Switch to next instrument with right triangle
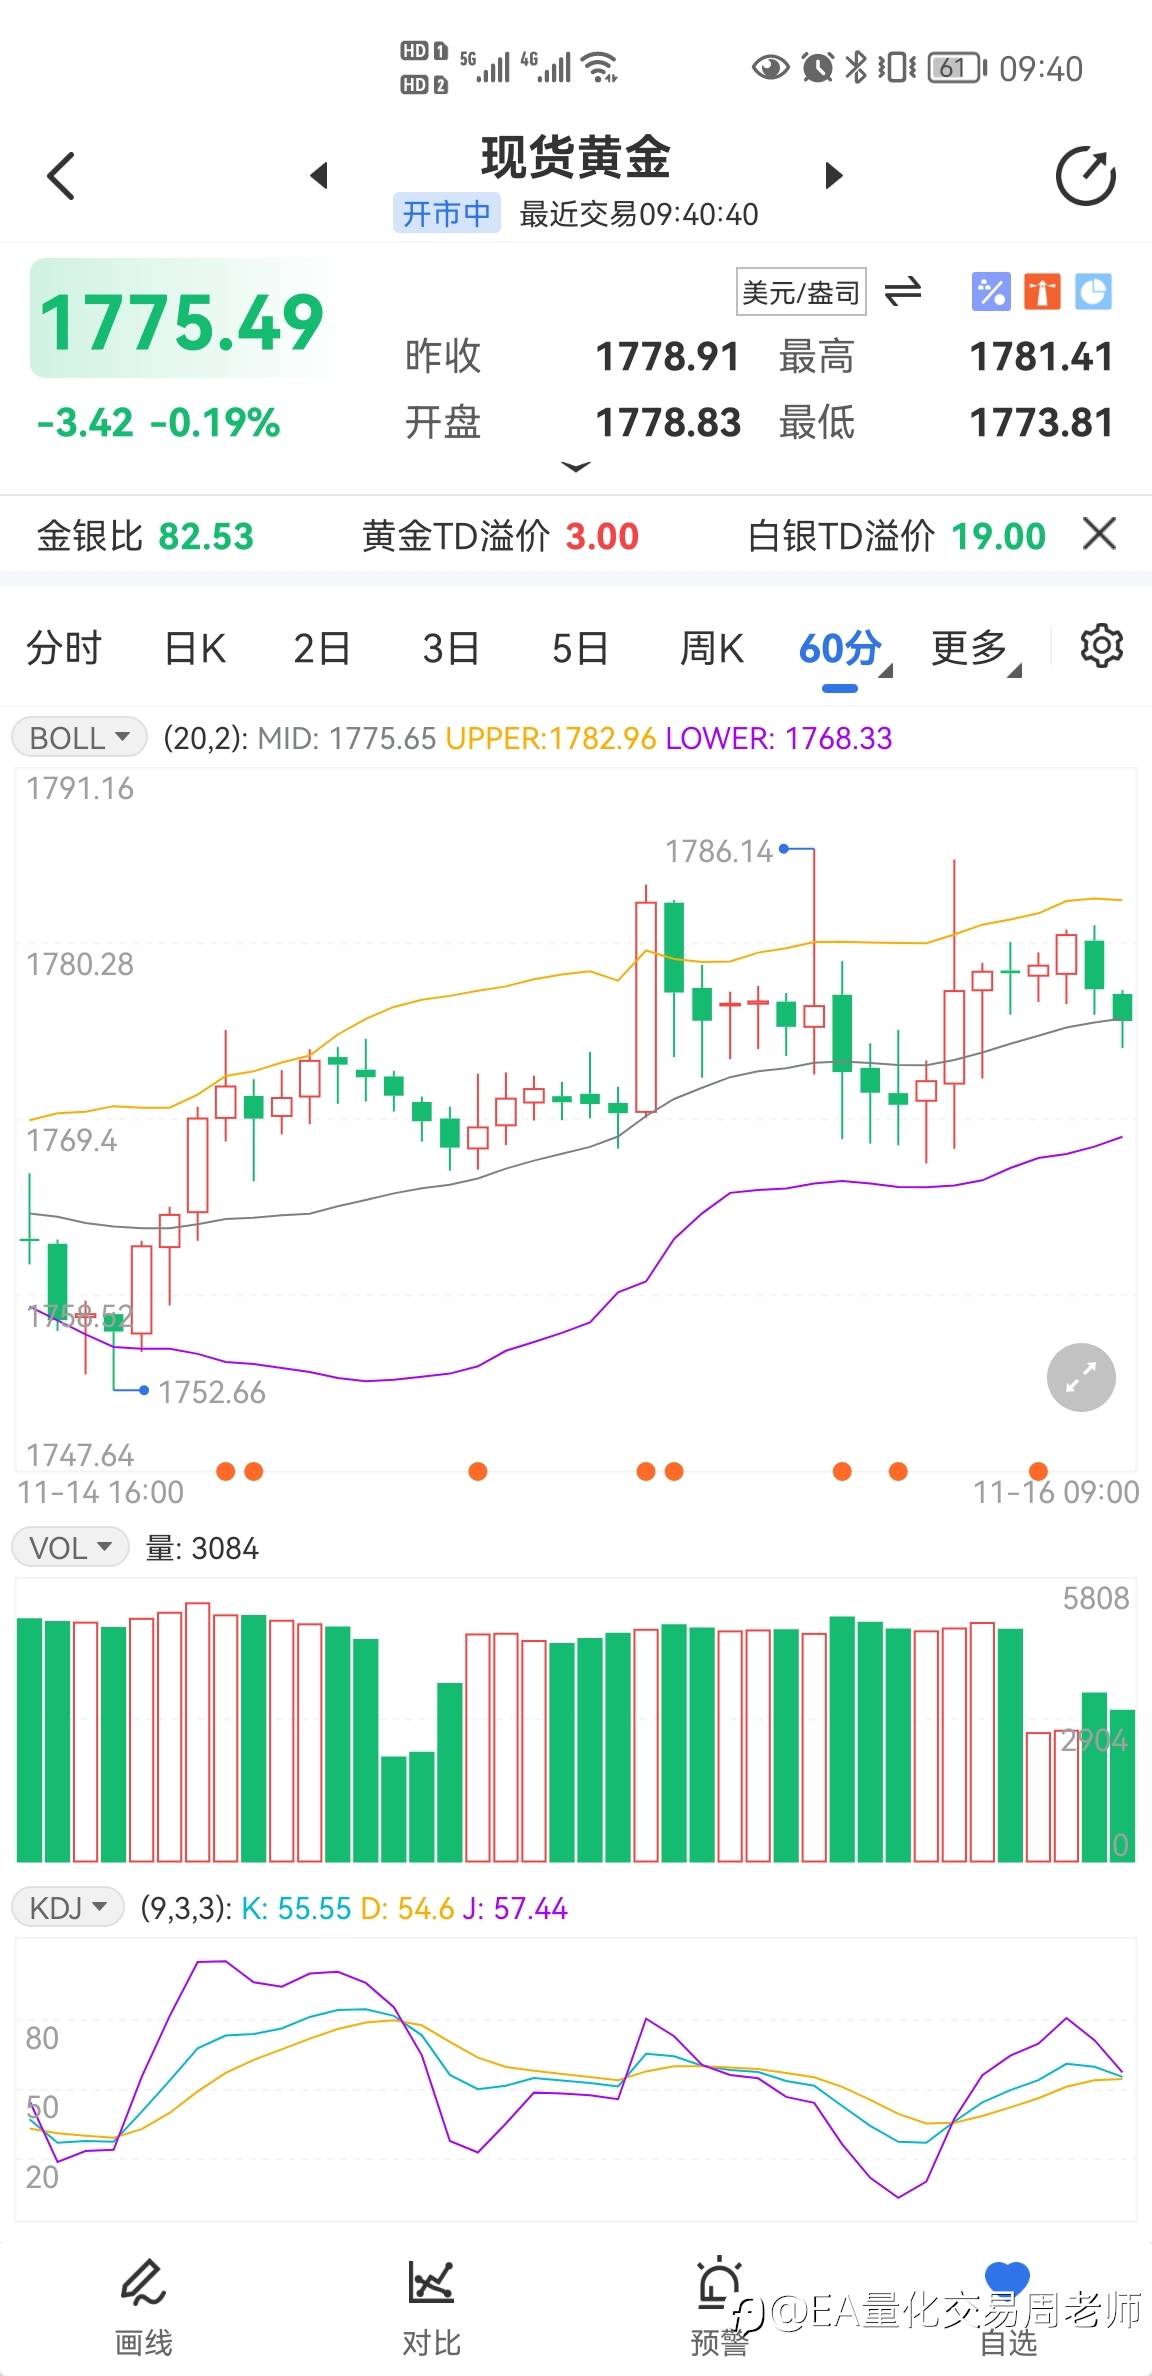Viewport: 1152px width, 2376px height. [834, 176]
